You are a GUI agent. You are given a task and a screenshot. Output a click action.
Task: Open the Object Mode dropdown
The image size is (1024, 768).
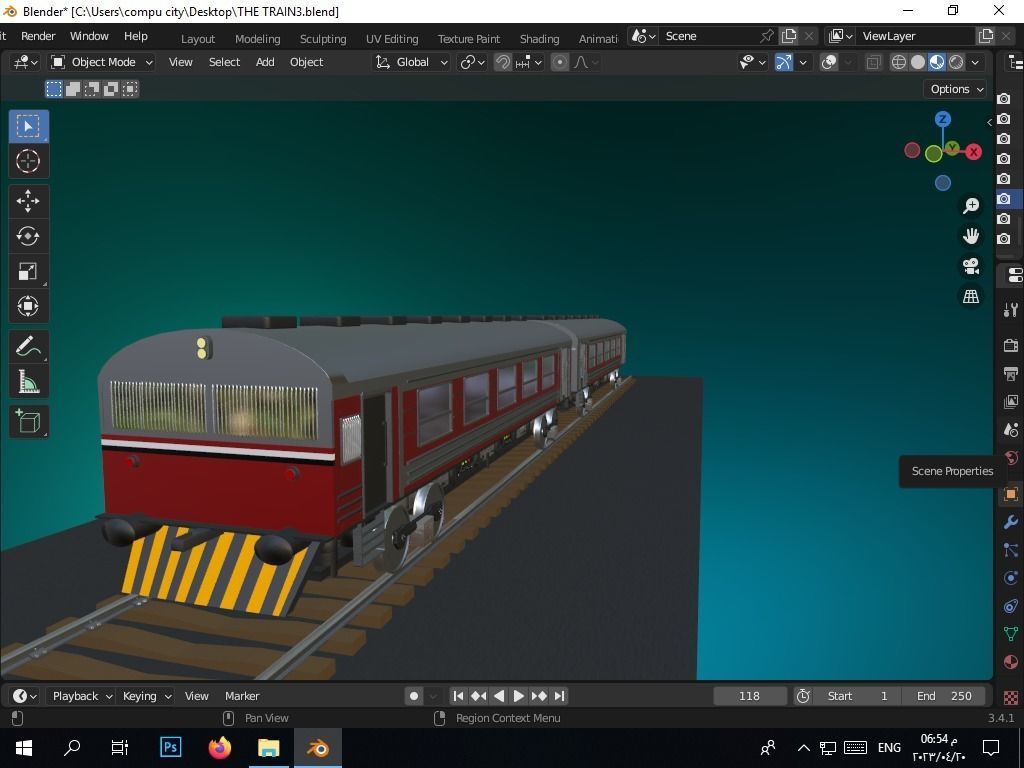click(x=102, y=62)
